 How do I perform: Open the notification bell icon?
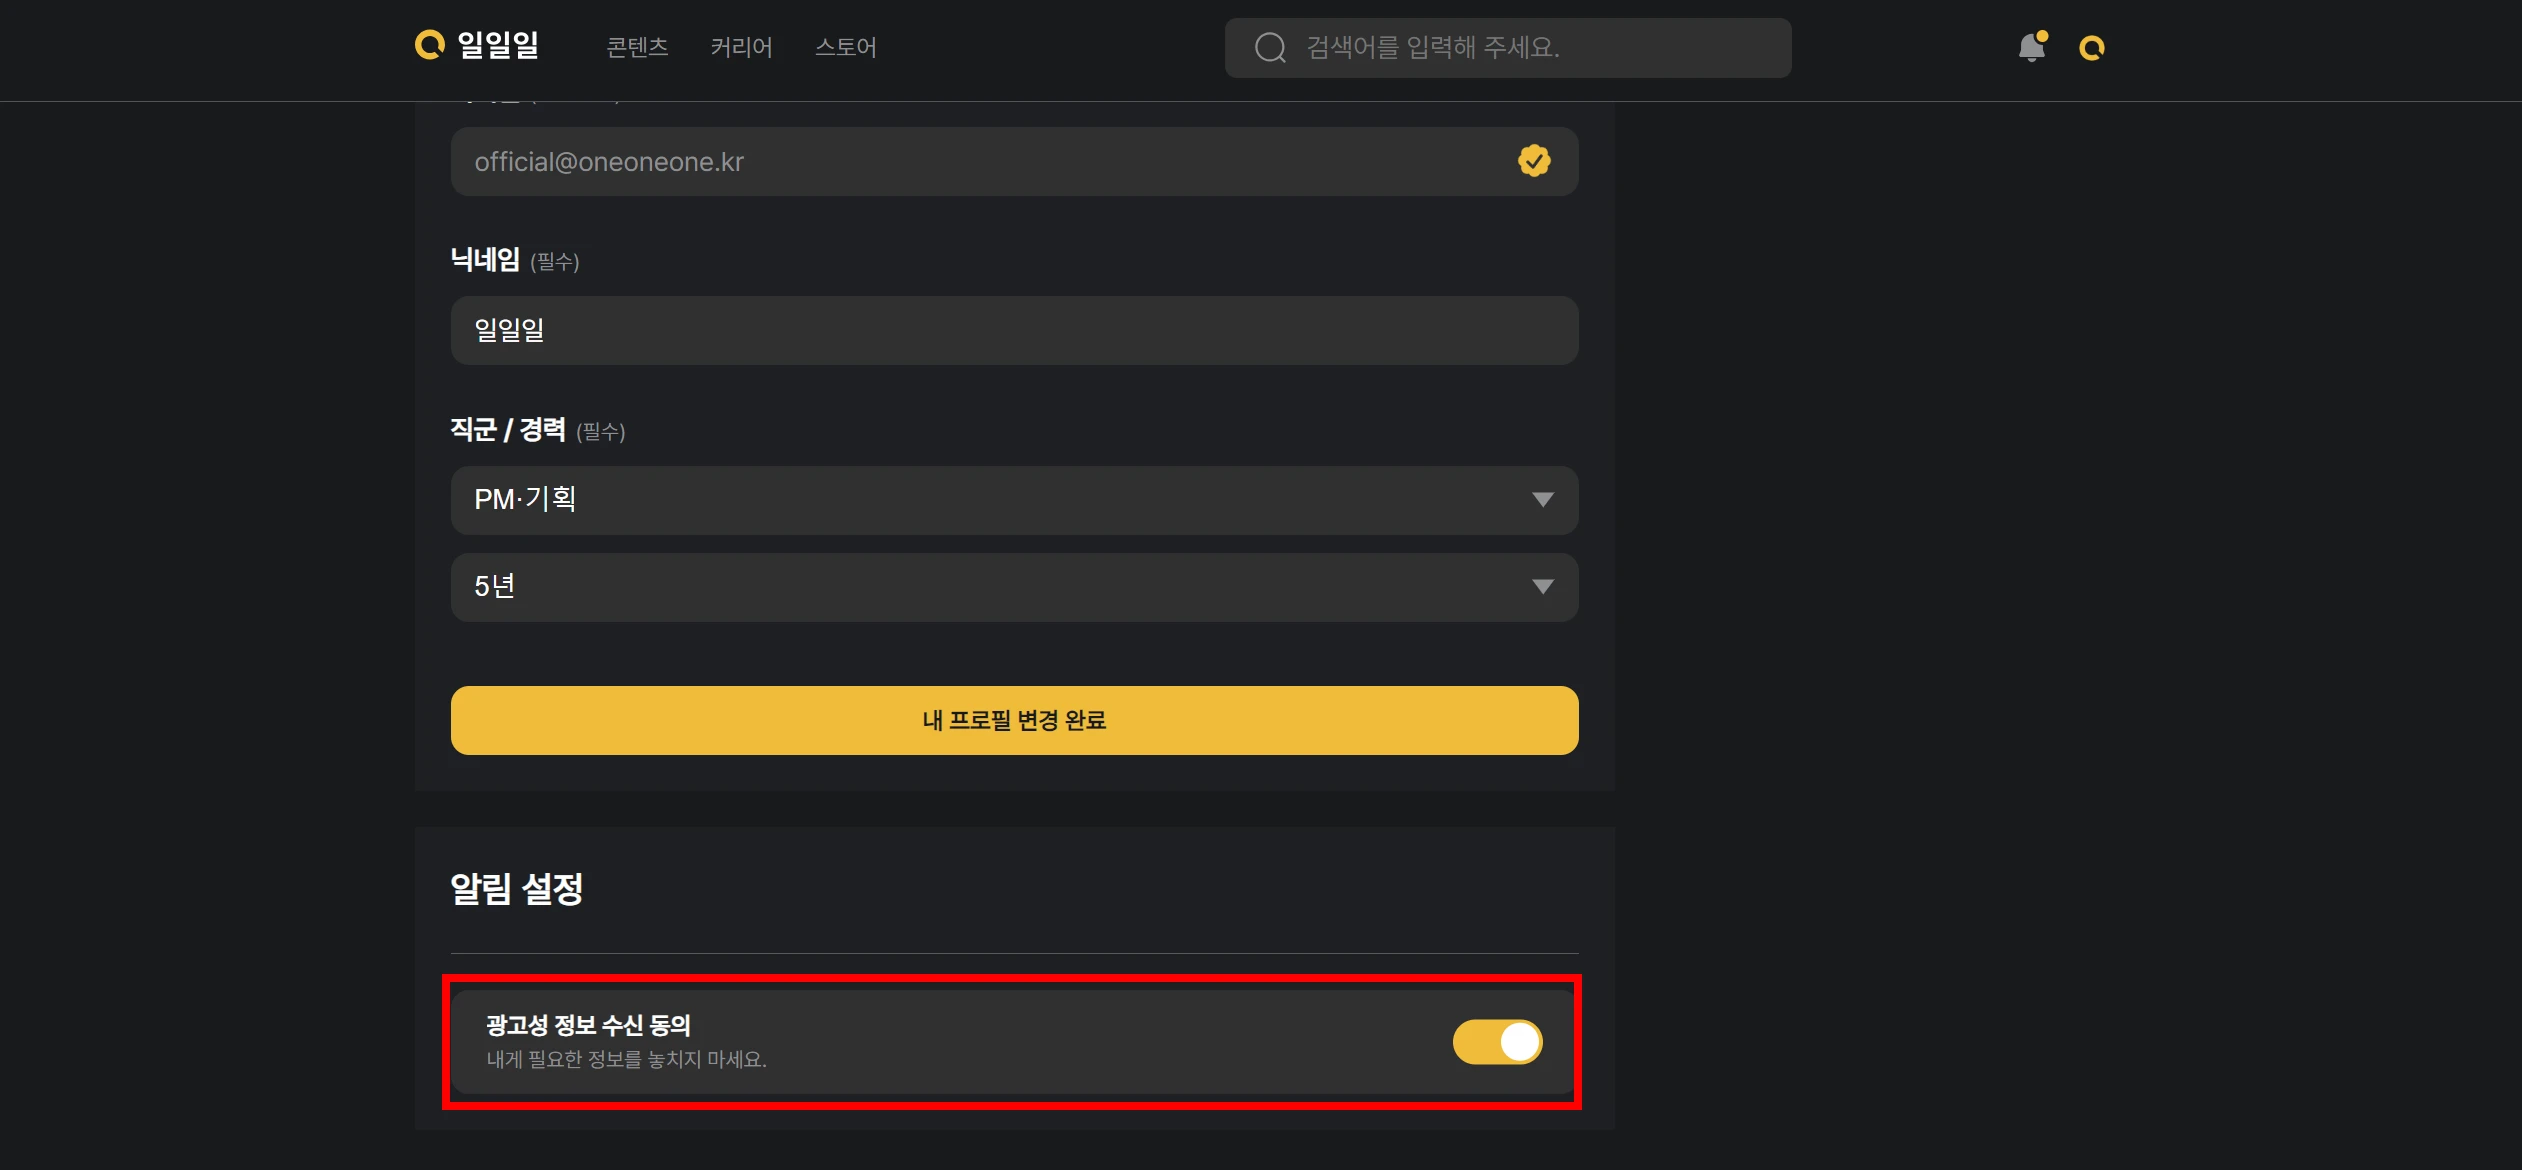point(2032,47)
